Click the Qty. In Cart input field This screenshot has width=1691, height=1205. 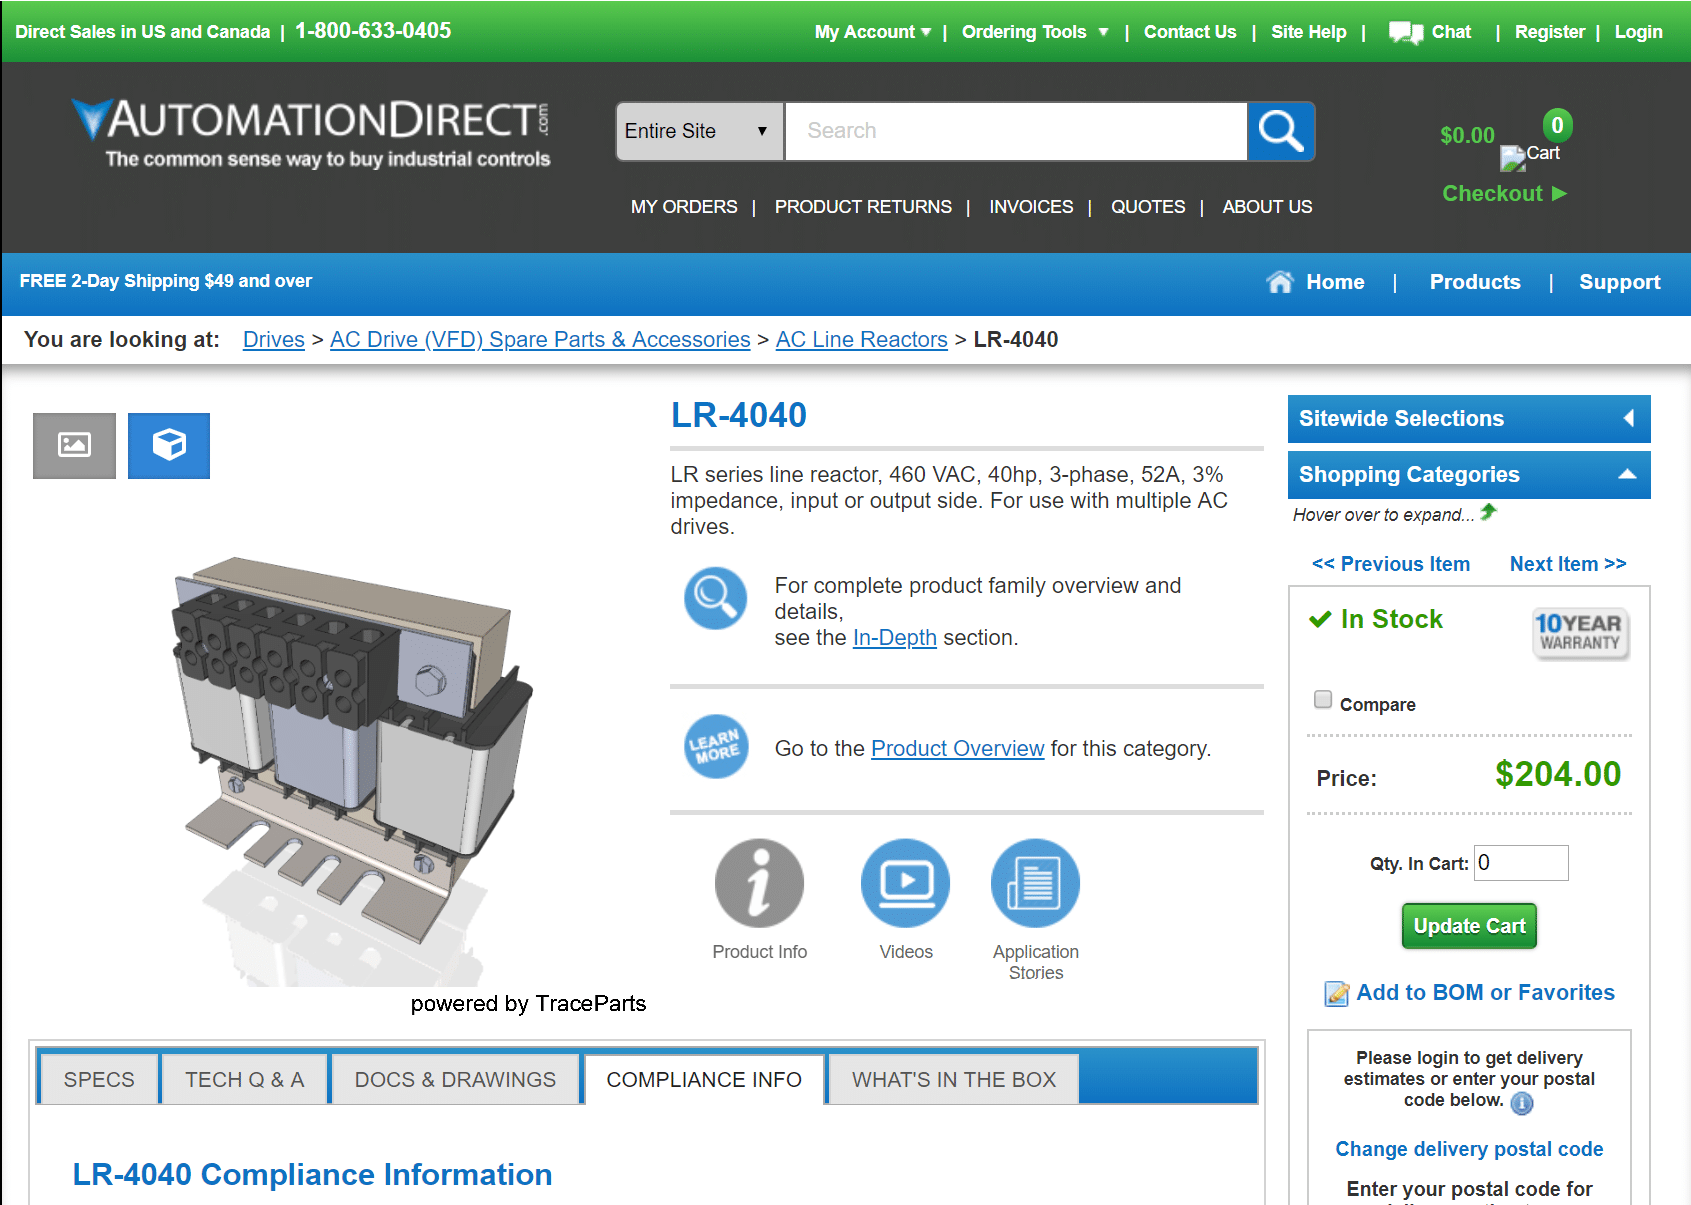pos(1521,863)
